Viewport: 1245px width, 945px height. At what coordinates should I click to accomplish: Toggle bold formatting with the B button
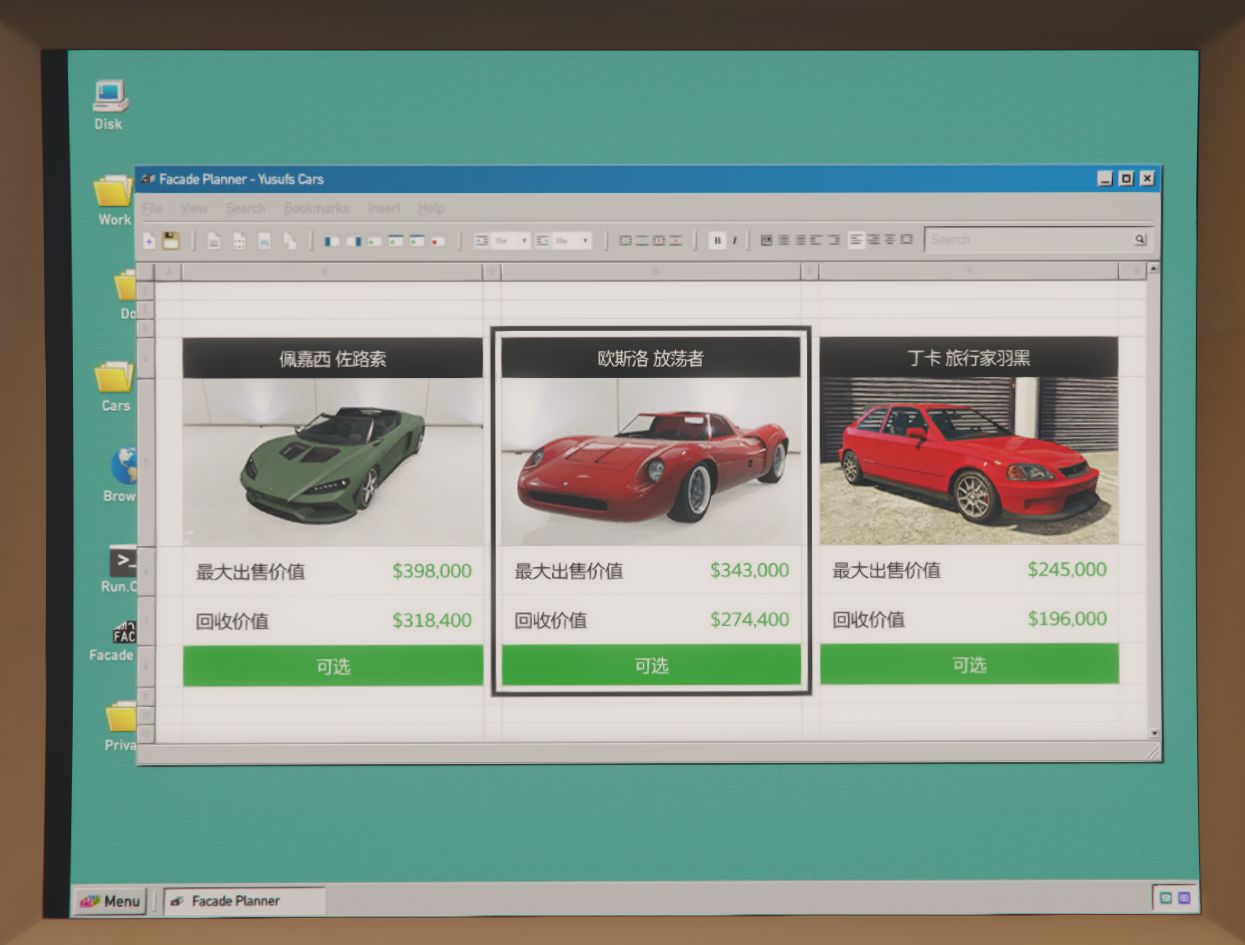point(716,240)
